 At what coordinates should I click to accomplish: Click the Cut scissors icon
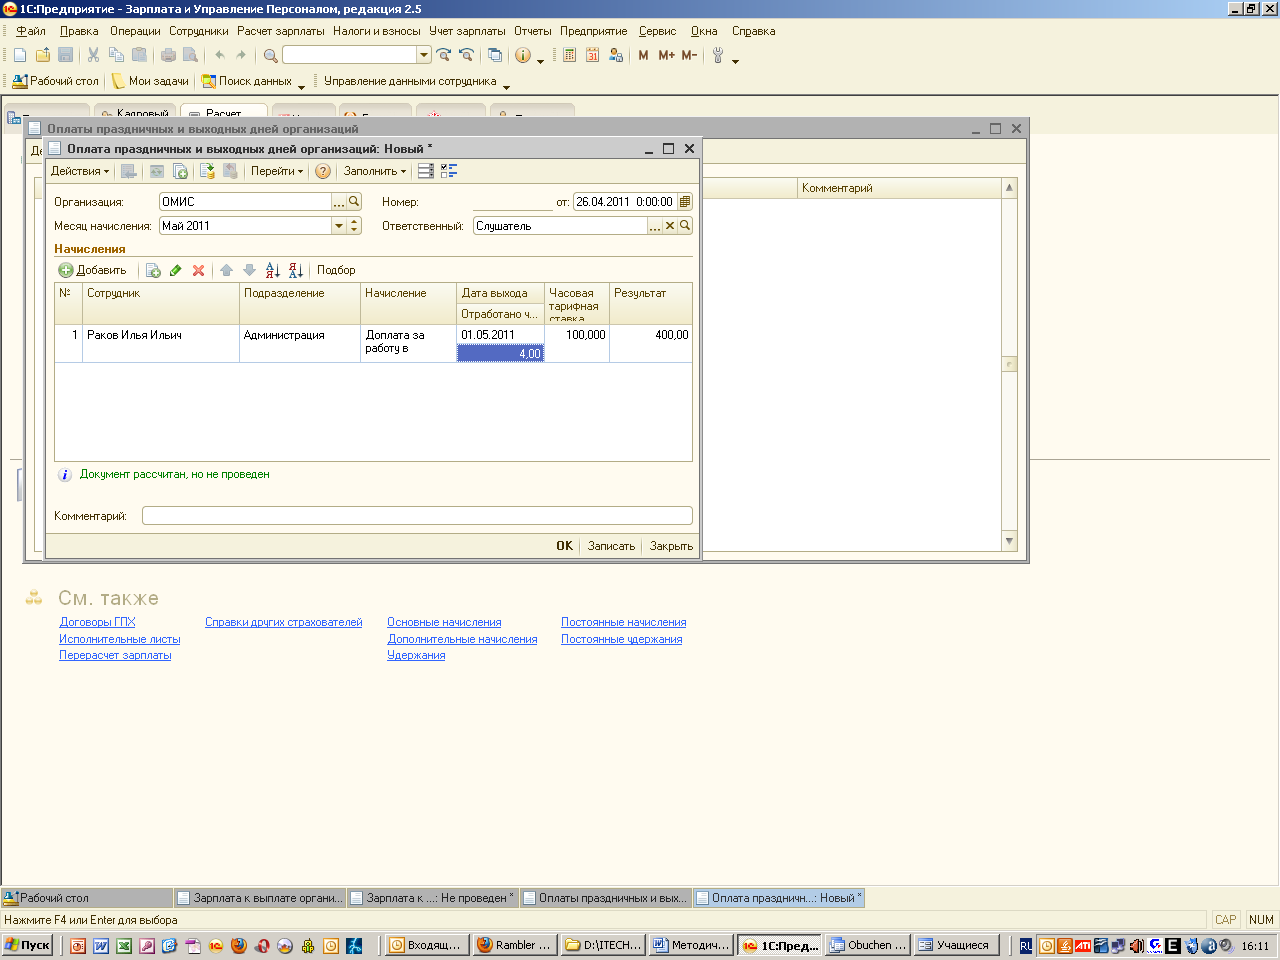click(x=93, y=55)
